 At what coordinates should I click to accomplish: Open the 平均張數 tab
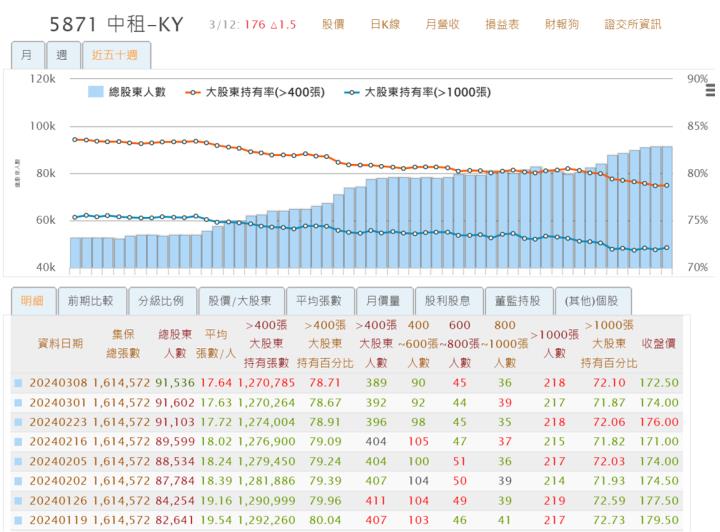pyautogui.click(x=320, y=301)
